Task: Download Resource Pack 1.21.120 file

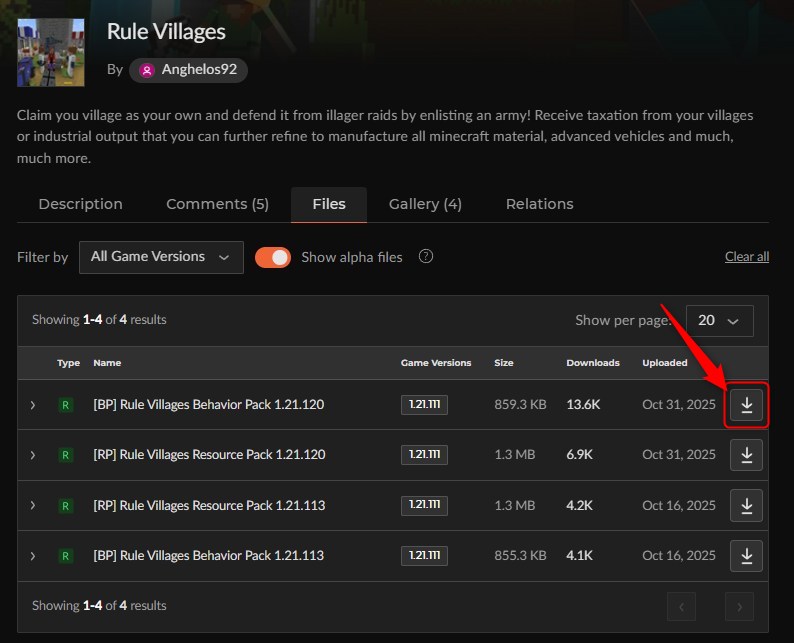Action: click(x=746, y=455)
